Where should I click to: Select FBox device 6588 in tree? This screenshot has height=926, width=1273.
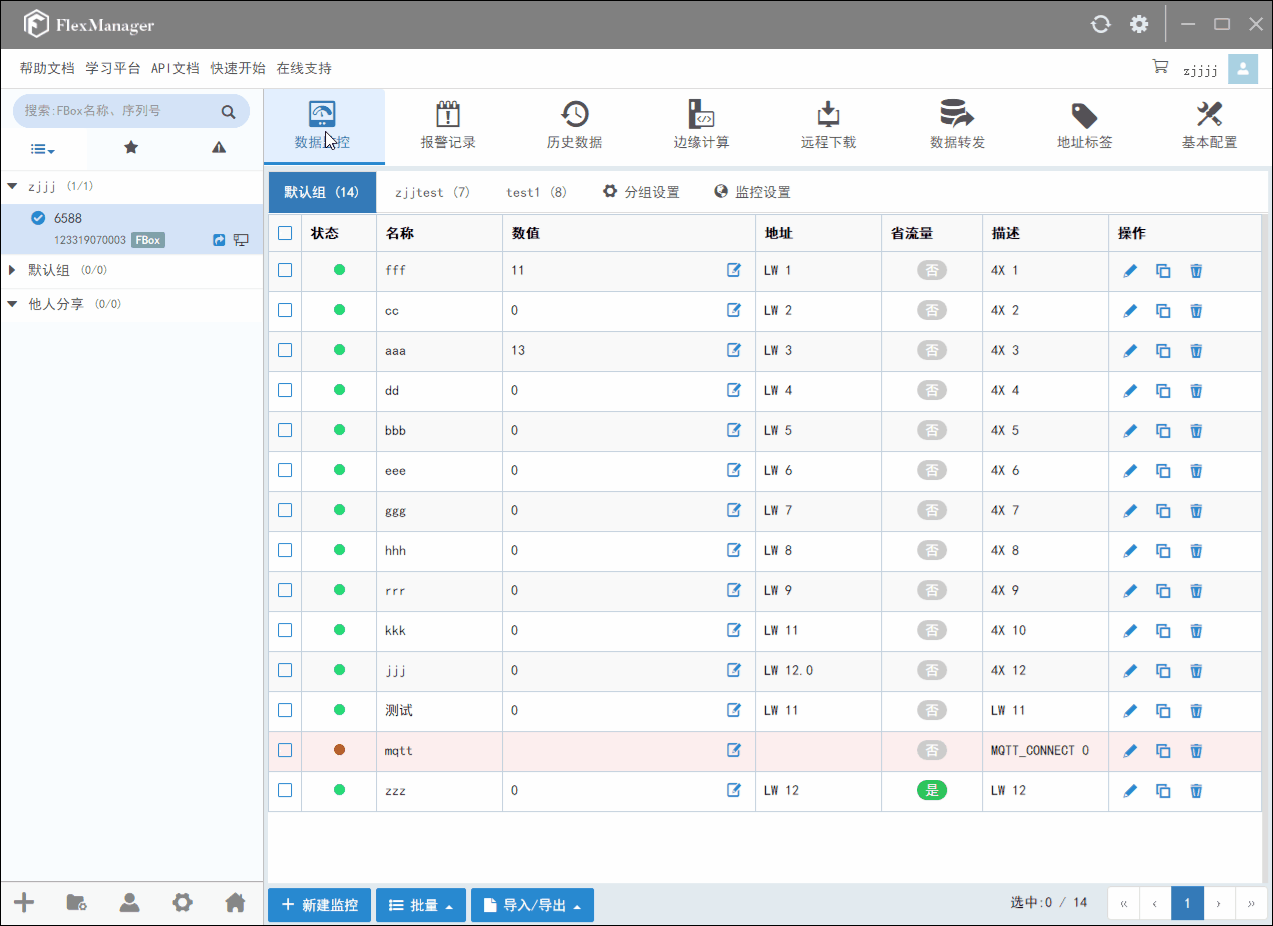coord(131,229)
